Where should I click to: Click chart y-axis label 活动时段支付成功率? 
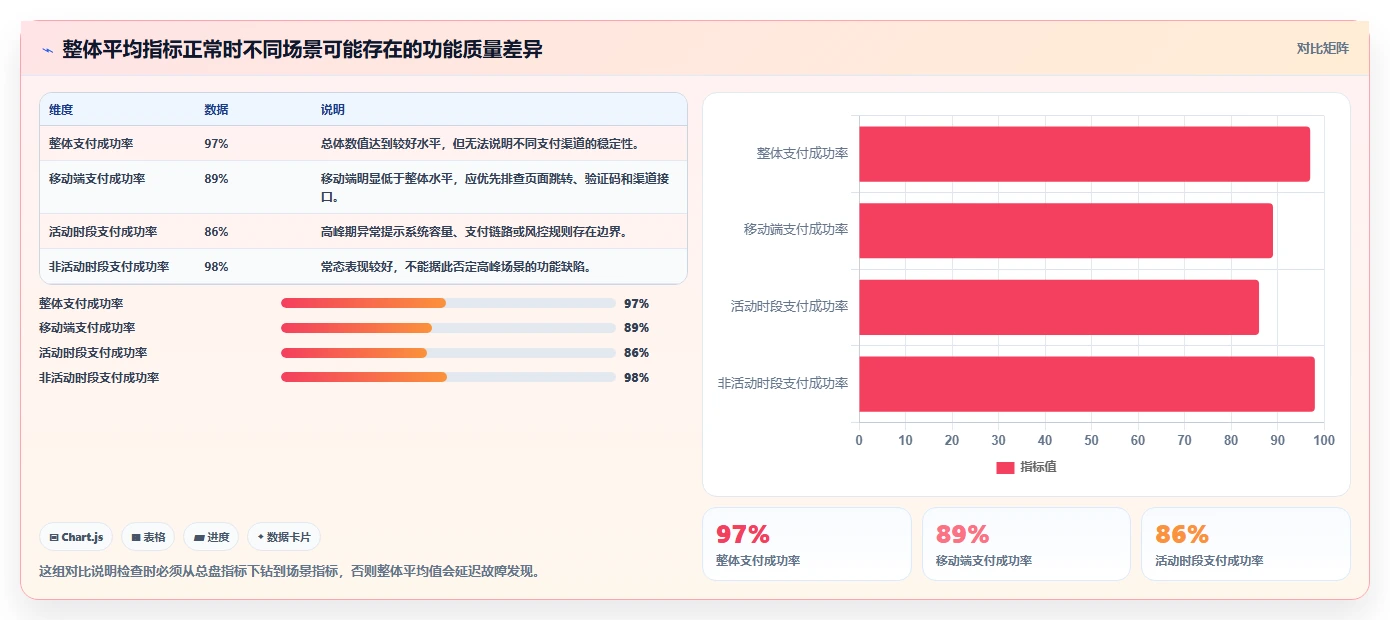point(789,307)
